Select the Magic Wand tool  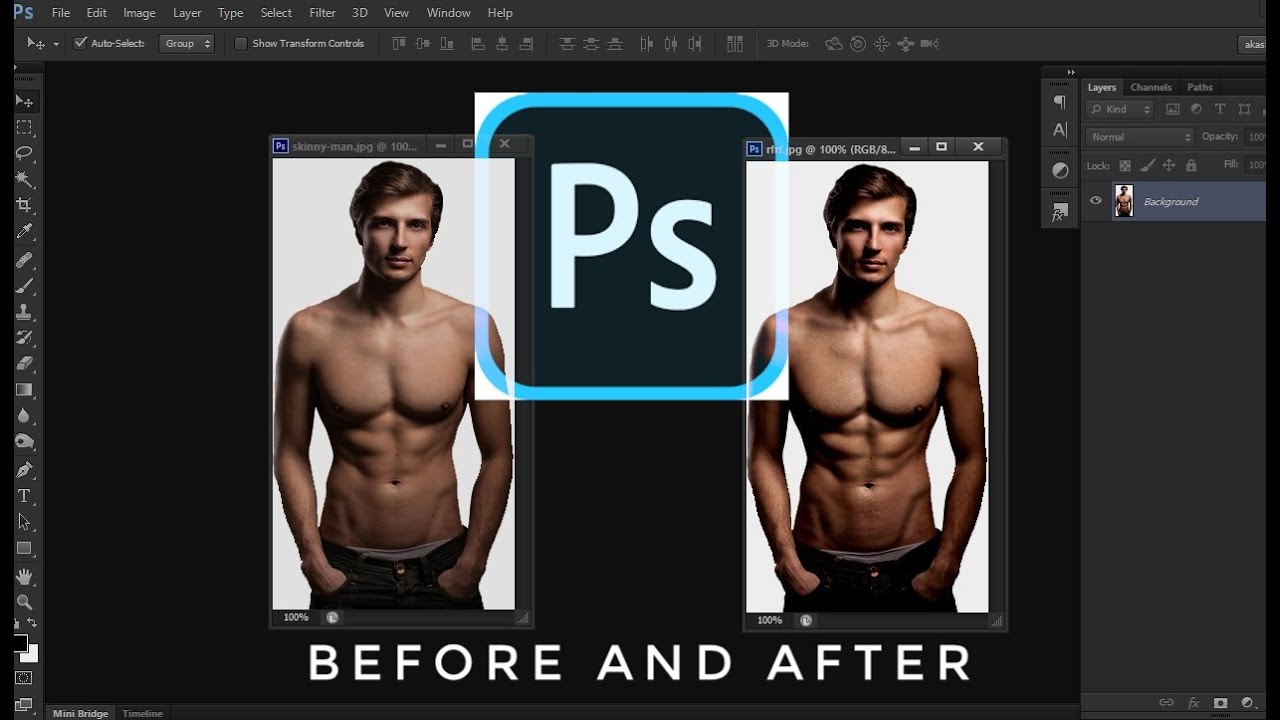tap(24, 180)
